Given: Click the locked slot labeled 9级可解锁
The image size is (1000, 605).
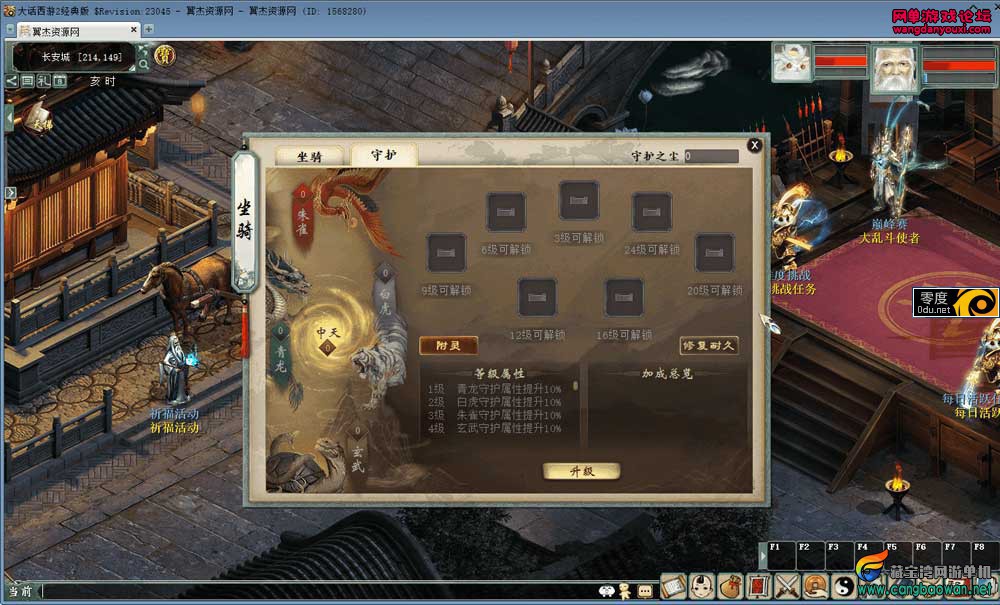Looking at the screenshot, I should coord(446,253).
